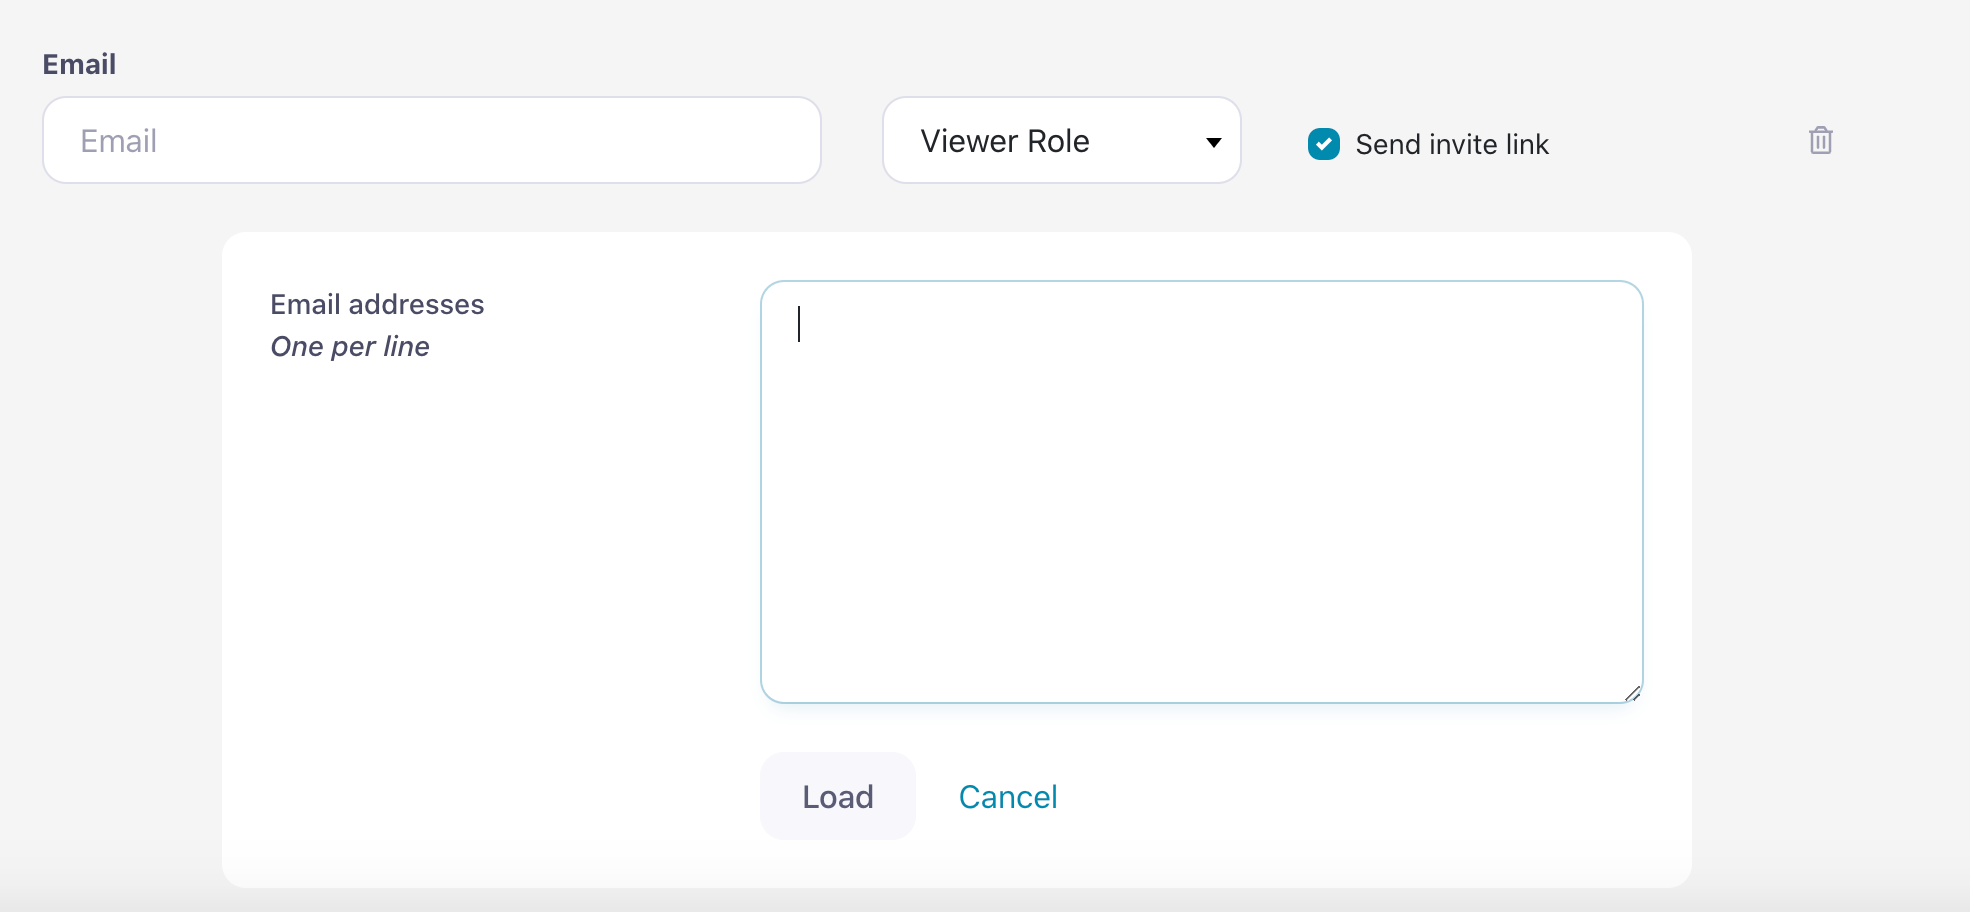Click the bottom edge of the addresses textarea
Viewport: 1970px width, 912px height.
tap(1200, 701)
